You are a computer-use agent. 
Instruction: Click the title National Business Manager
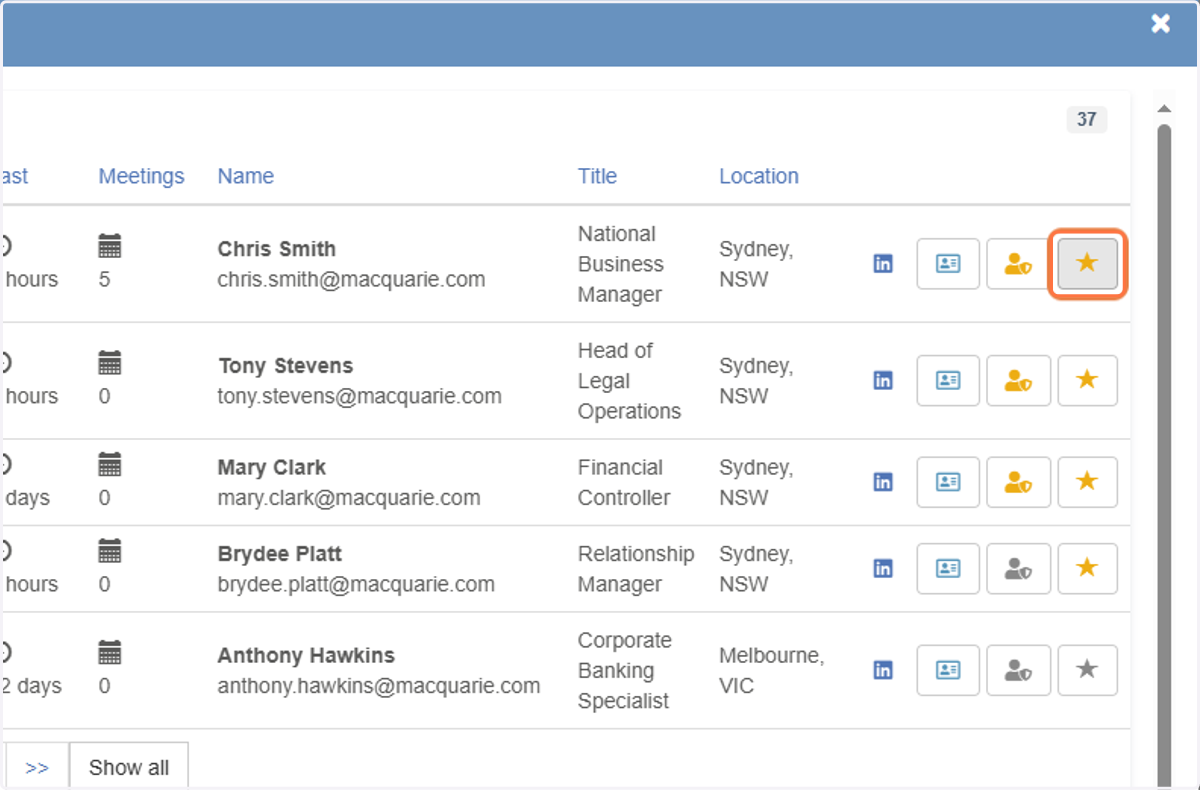620,264
